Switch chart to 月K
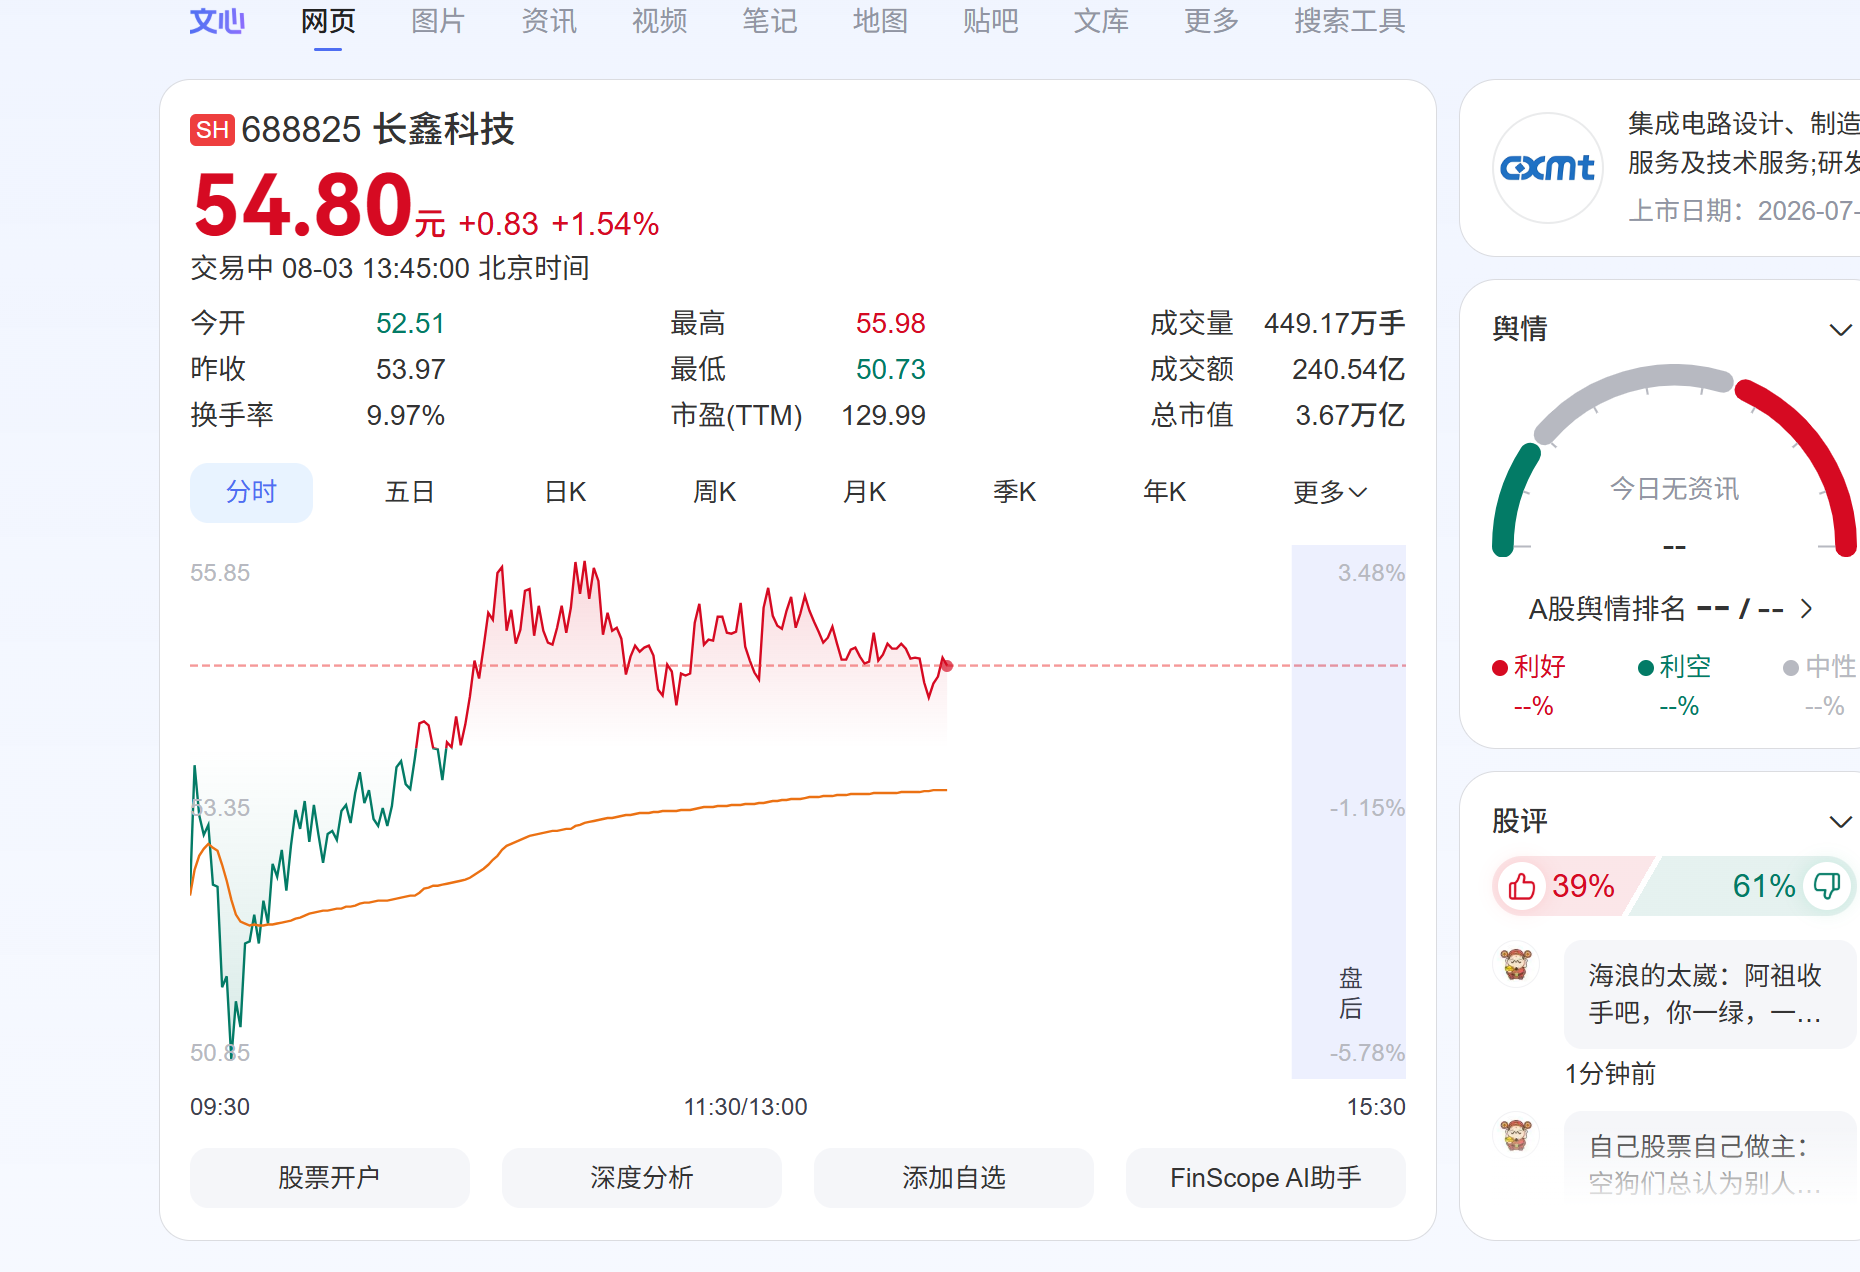 pyautogui.click(x=865, y=492)
